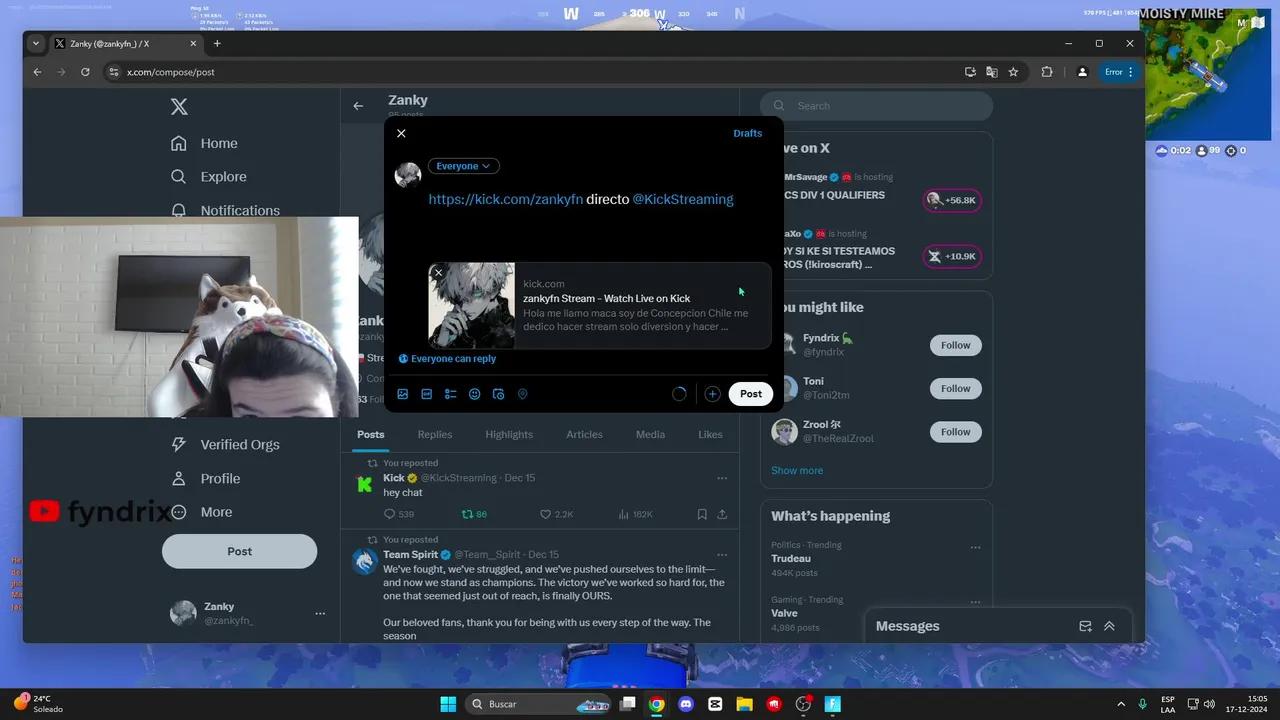This screenshot has height=720, width=1280.
Task: Open more options on Kick's post
Action: click(722, 478)
